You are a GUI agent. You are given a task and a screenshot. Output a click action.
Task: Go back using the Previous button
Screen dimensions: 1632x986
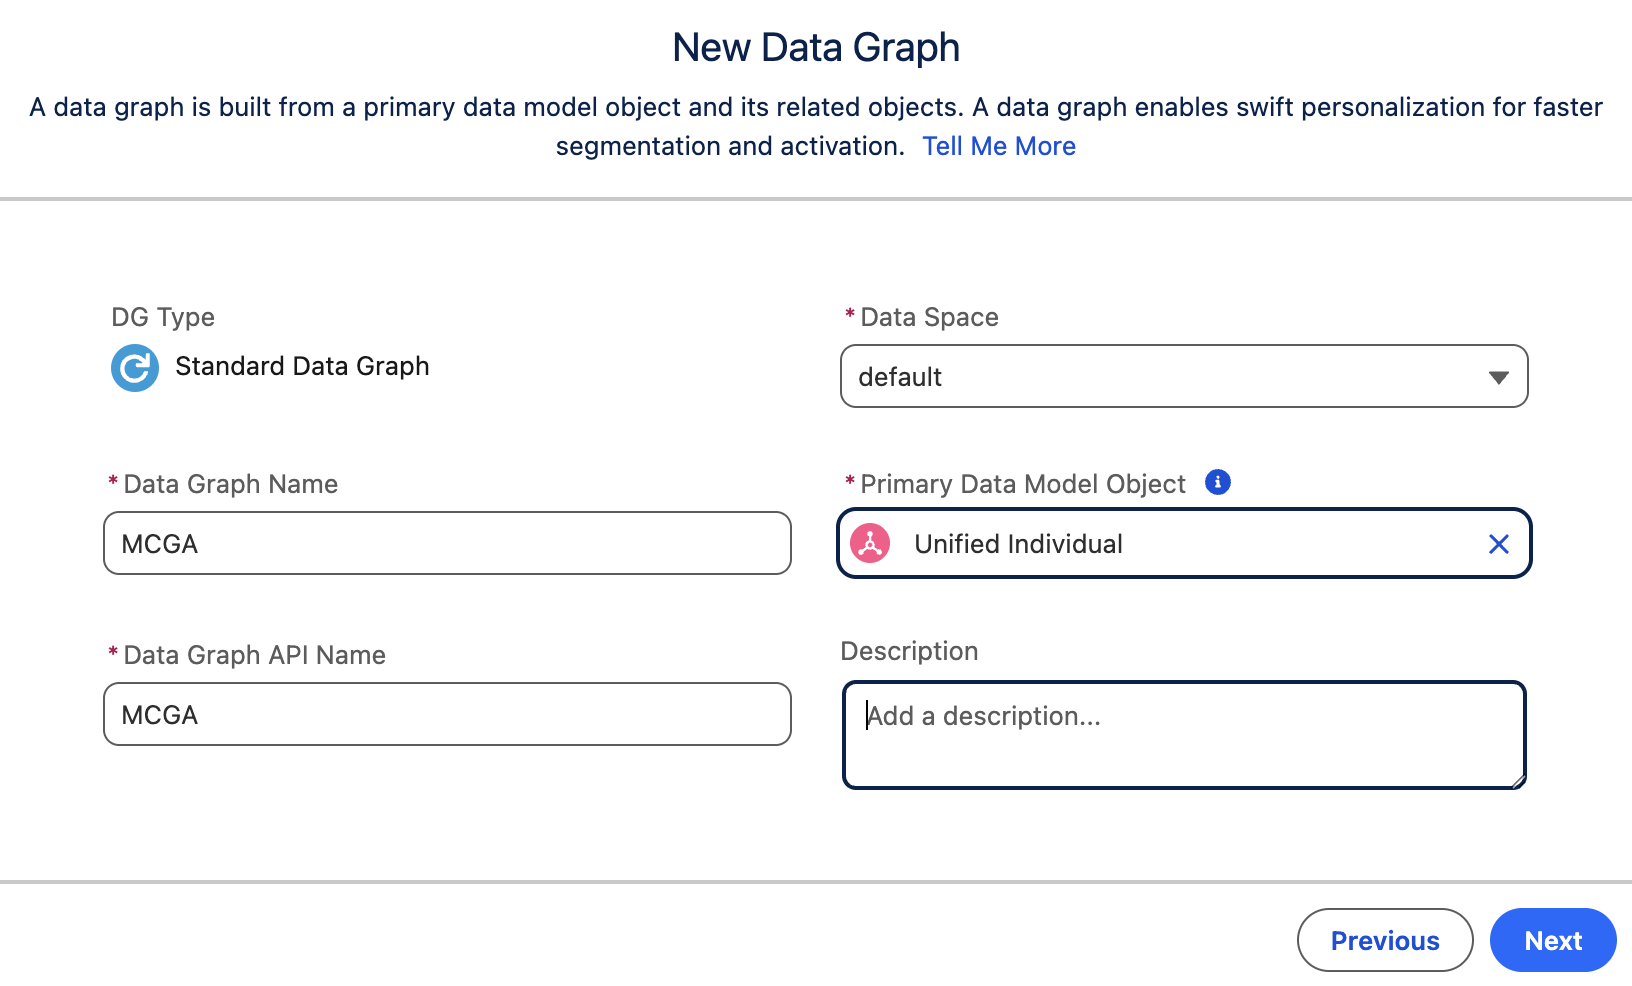(x=1385, y=941)
